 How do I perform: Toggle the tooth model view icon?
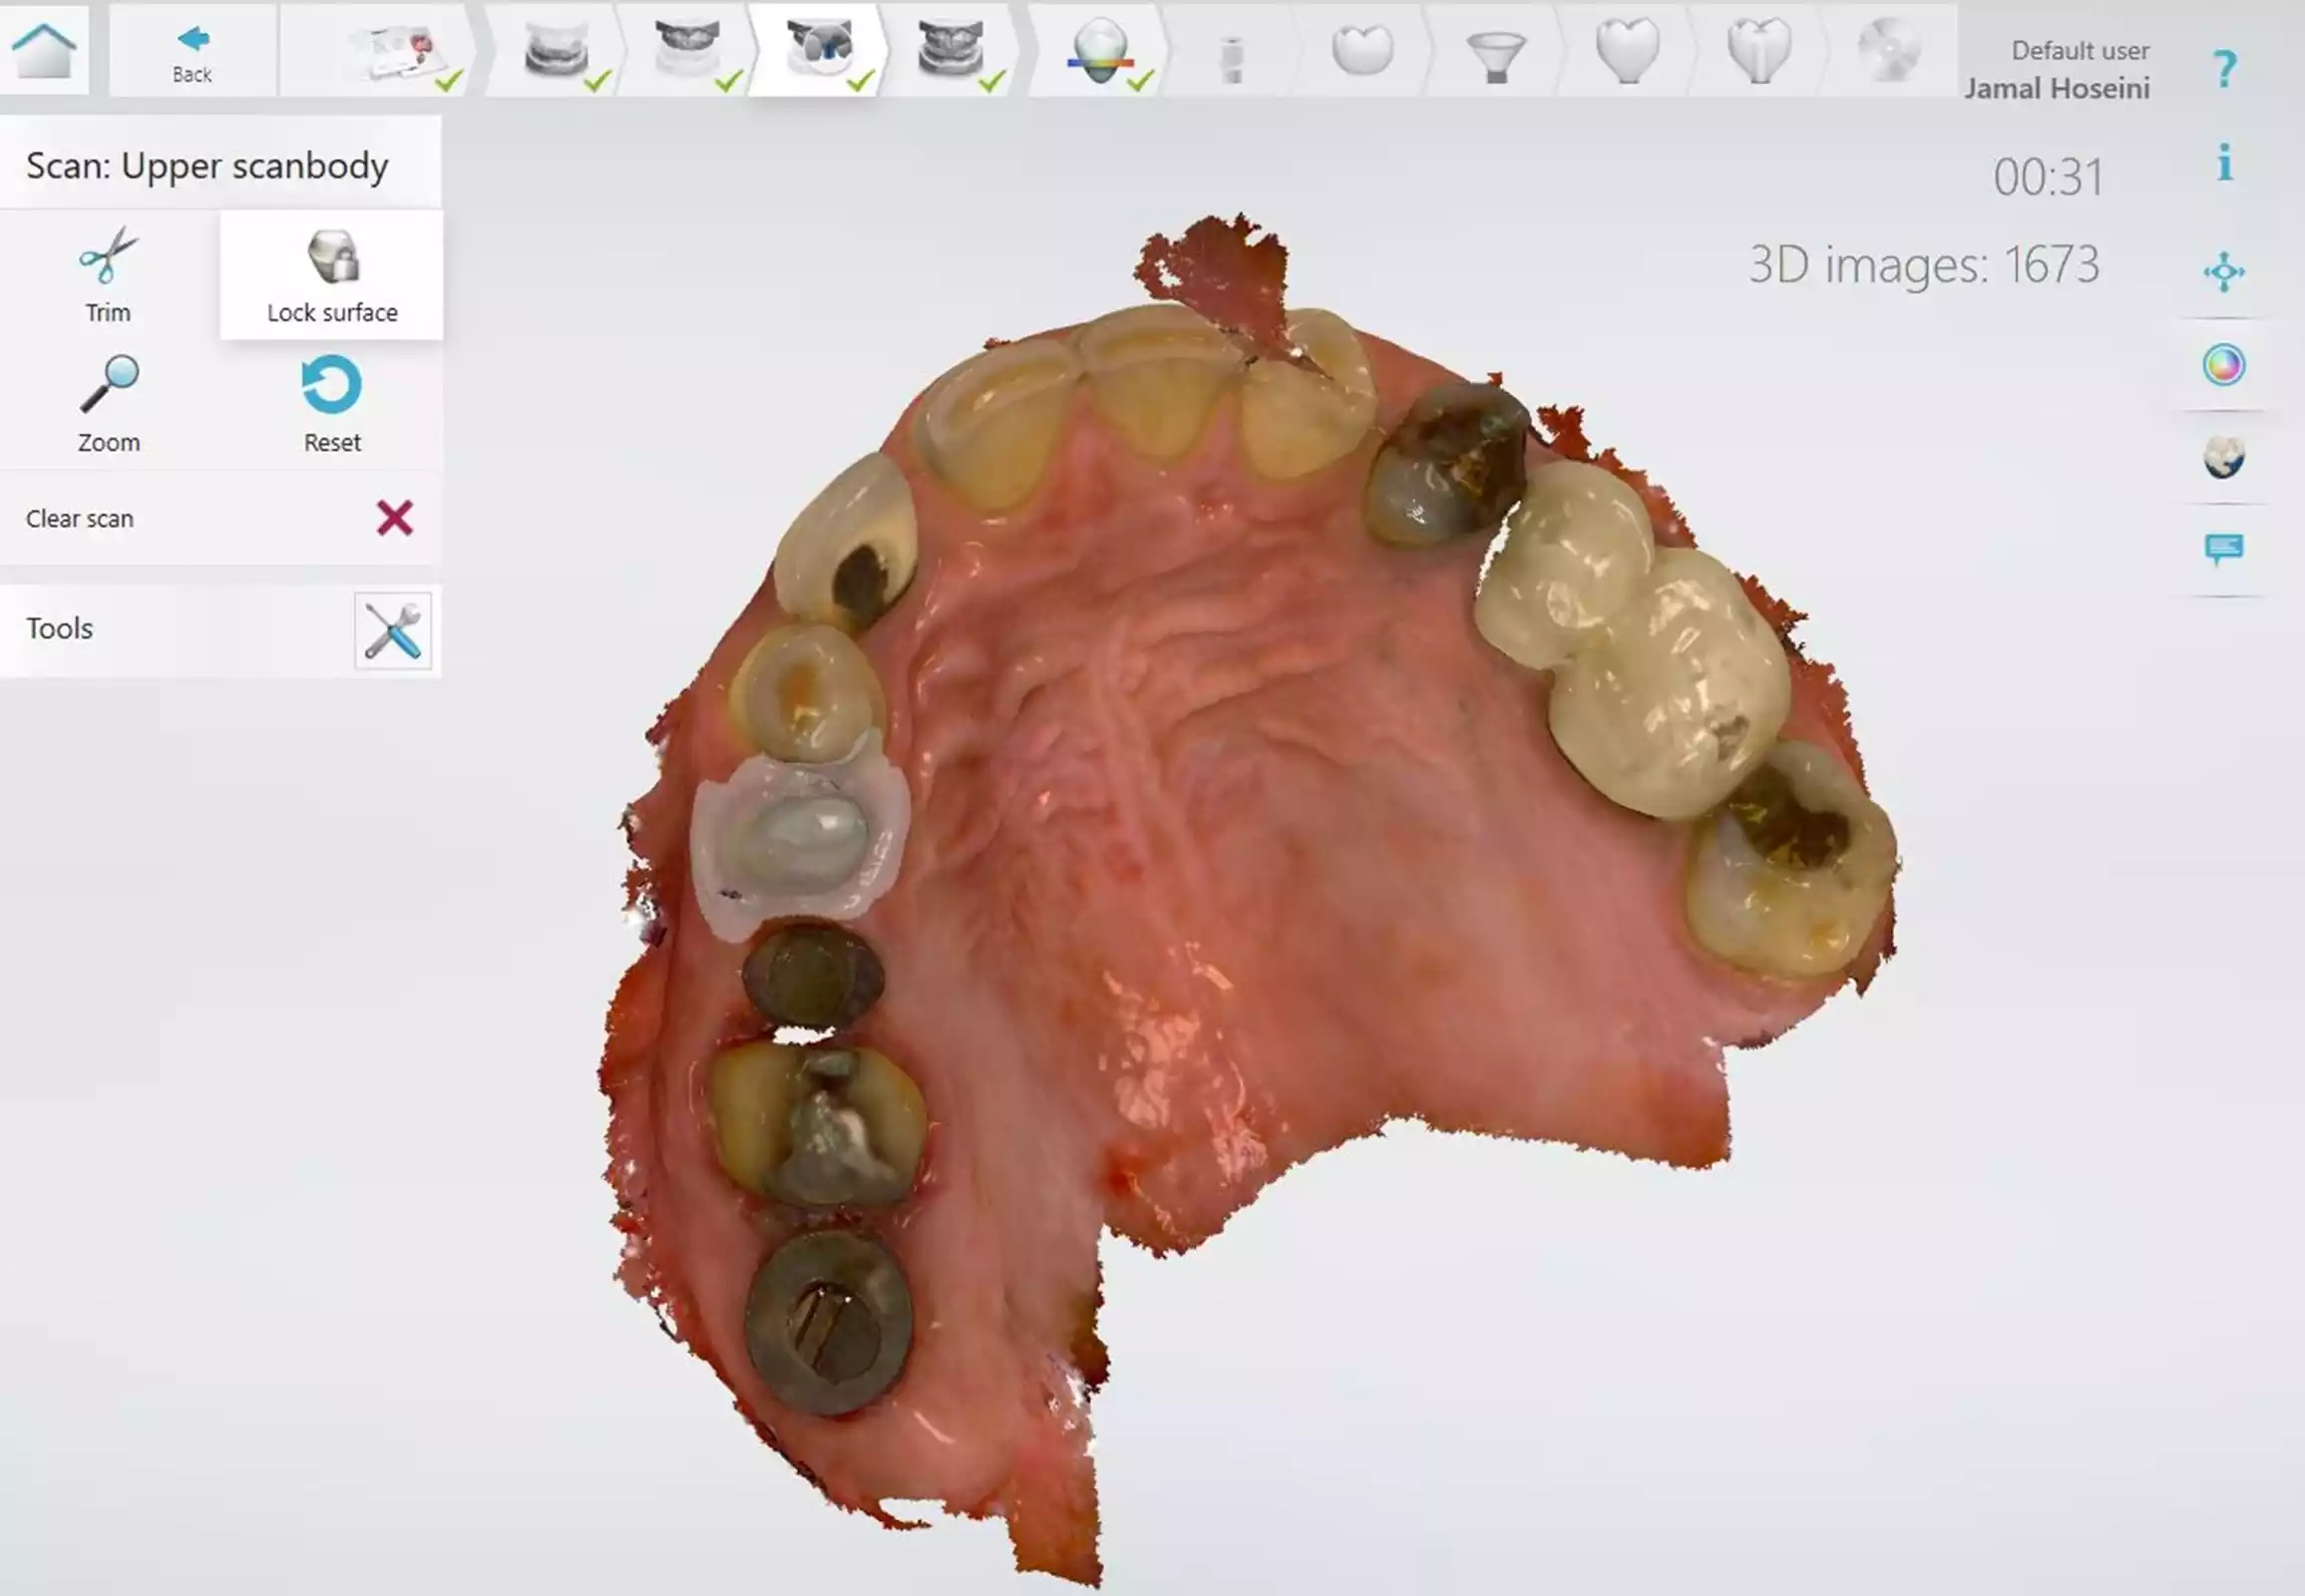pos(2224,458)
